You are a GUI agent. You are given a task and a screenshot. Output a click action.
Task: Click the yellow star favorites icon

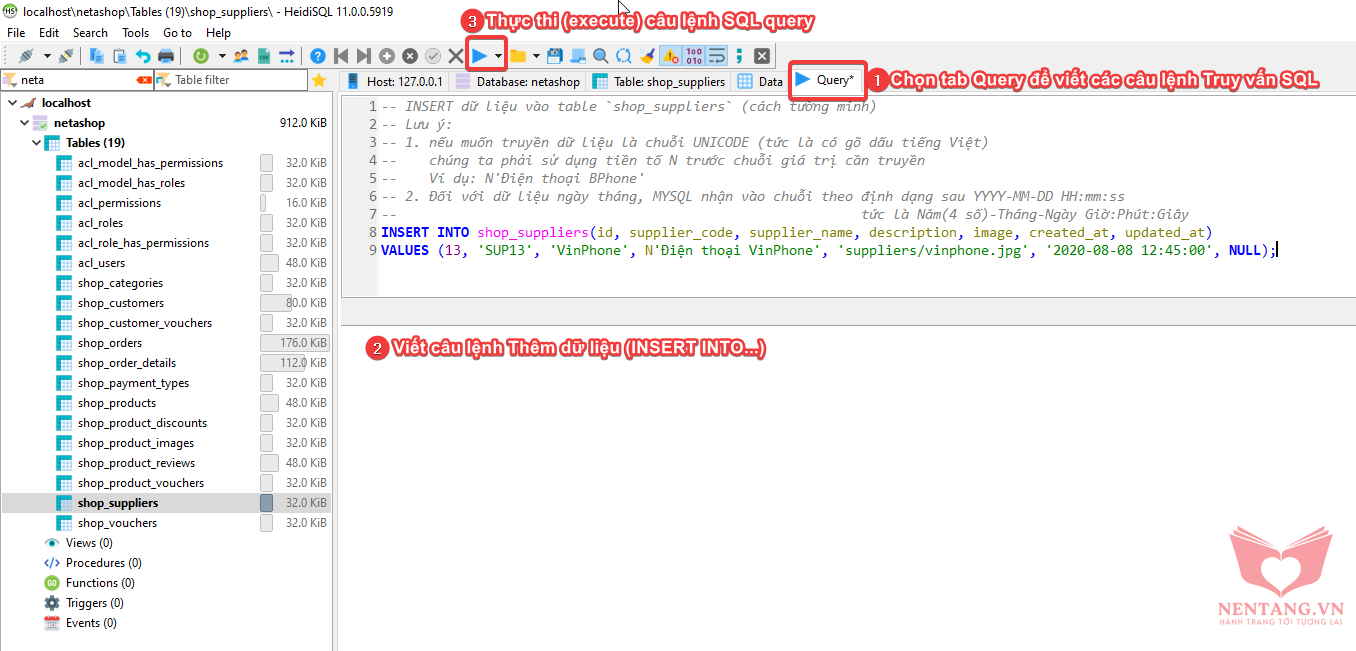[319, 80]
